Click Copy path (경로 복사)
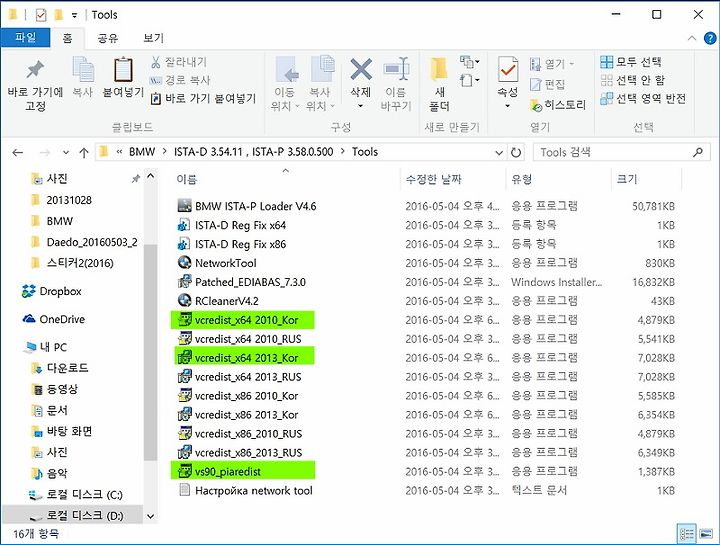This screenshot has width=720, height=545. 180,80
